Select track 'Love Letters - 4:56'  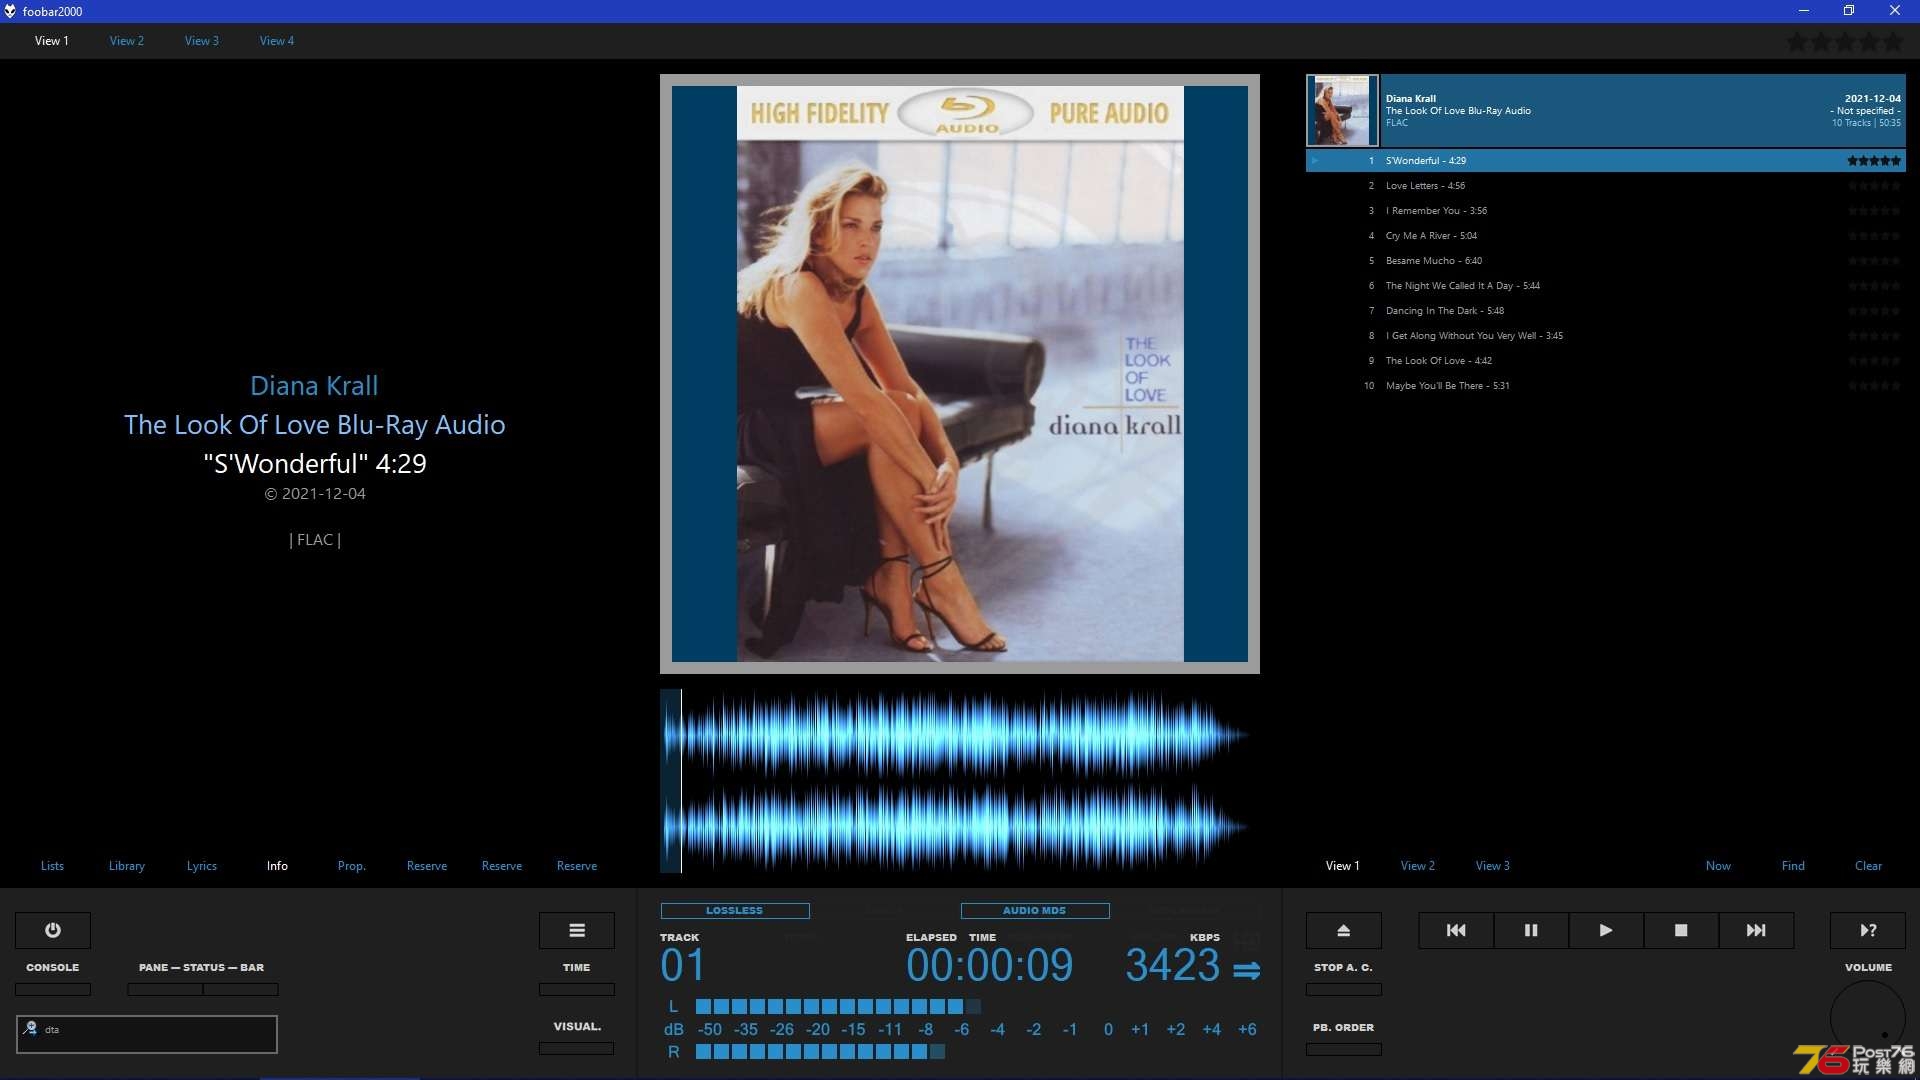(x=1605, y=186)
